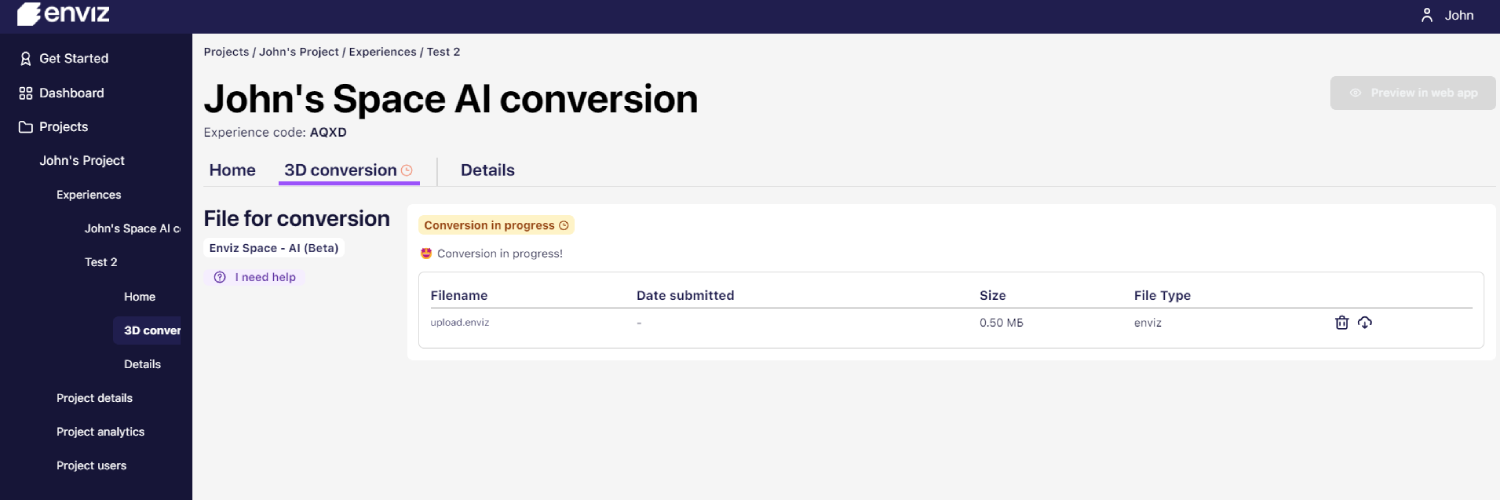This screenshot has height=500, width=1500.
Task: Click the John's Space AI conversion heading
Action: pos(451,99)
